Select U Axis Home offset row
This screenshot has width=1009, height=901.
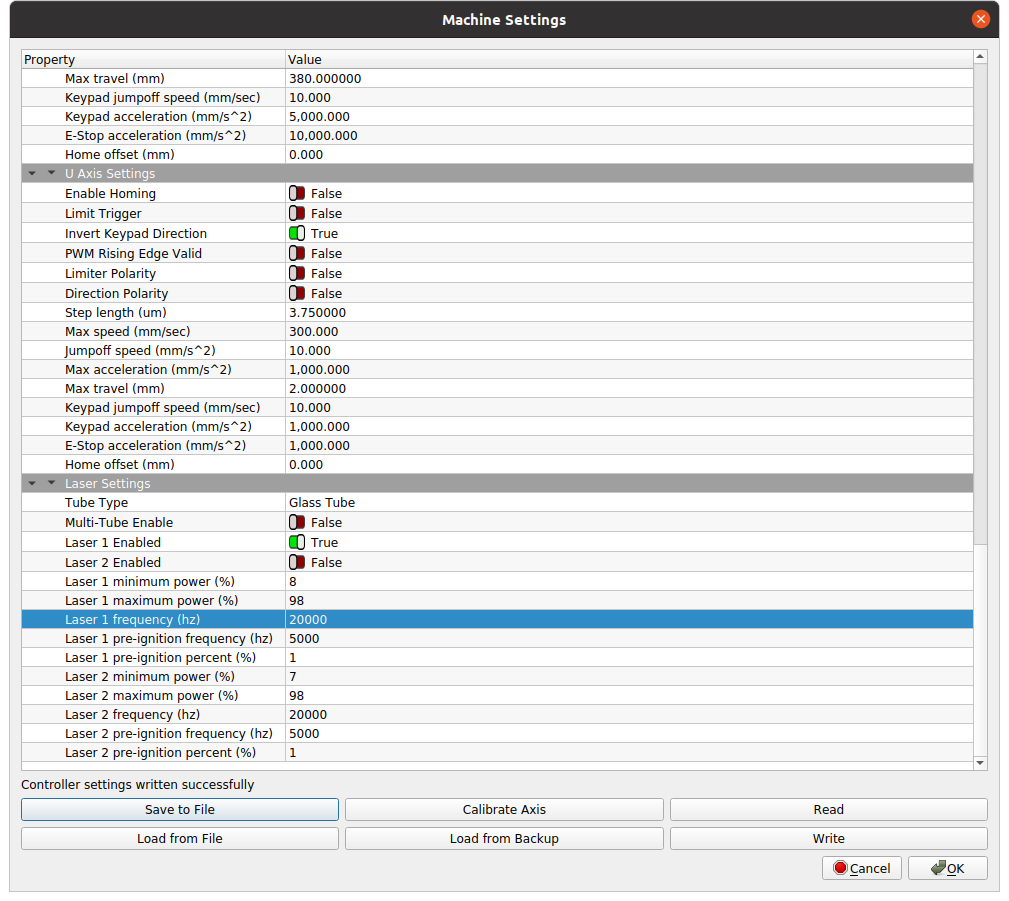coord(497,464)
